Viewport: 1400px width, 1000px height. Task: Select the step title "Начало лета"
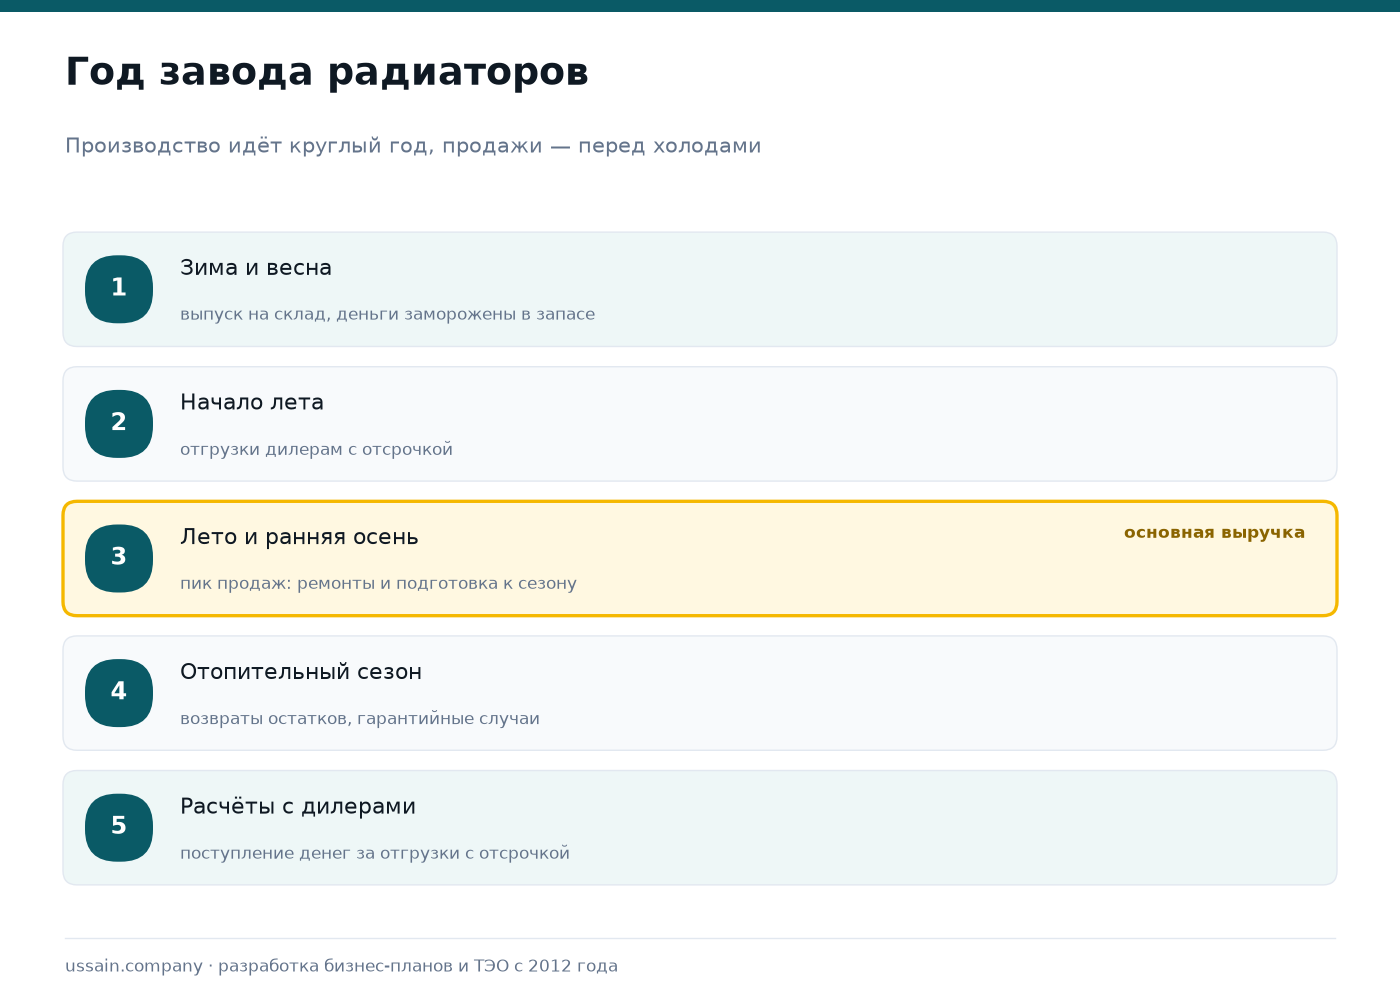pos(252,402)
